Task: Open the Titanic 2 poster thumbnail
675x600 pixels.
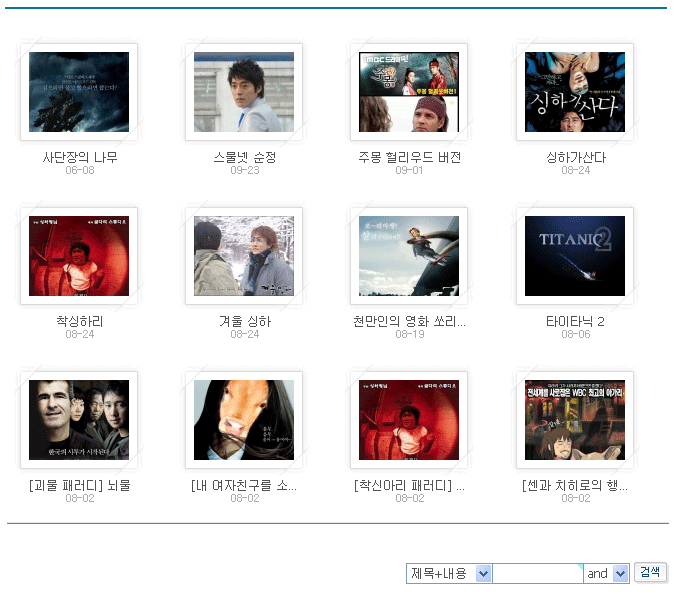Action: (575, 256)
